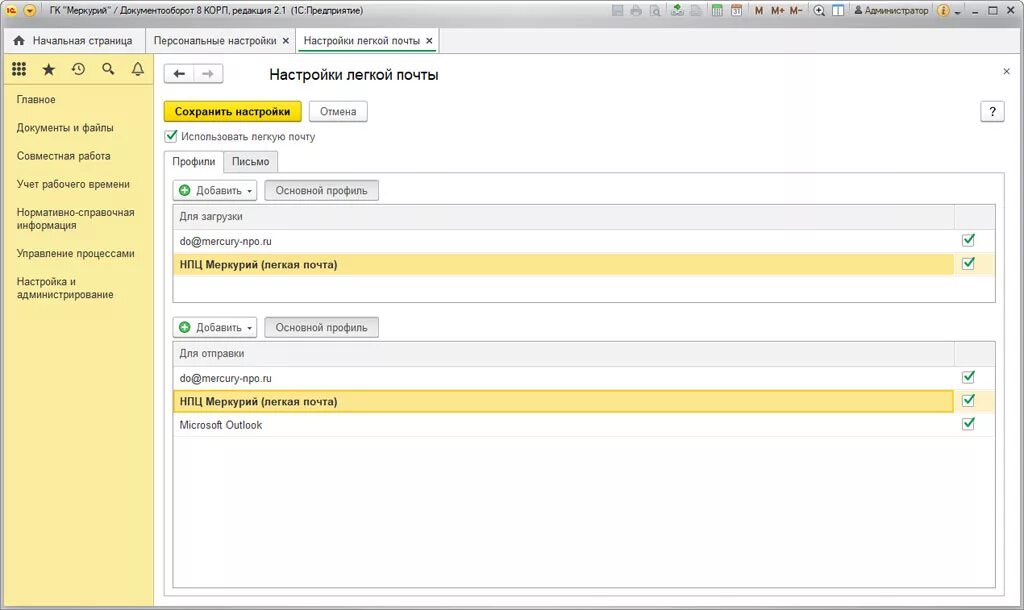This screenshot has height=610, width=1024.
Task: Switch to the Письмо tab
Action: pyautogui.click(x=251, y=161)
